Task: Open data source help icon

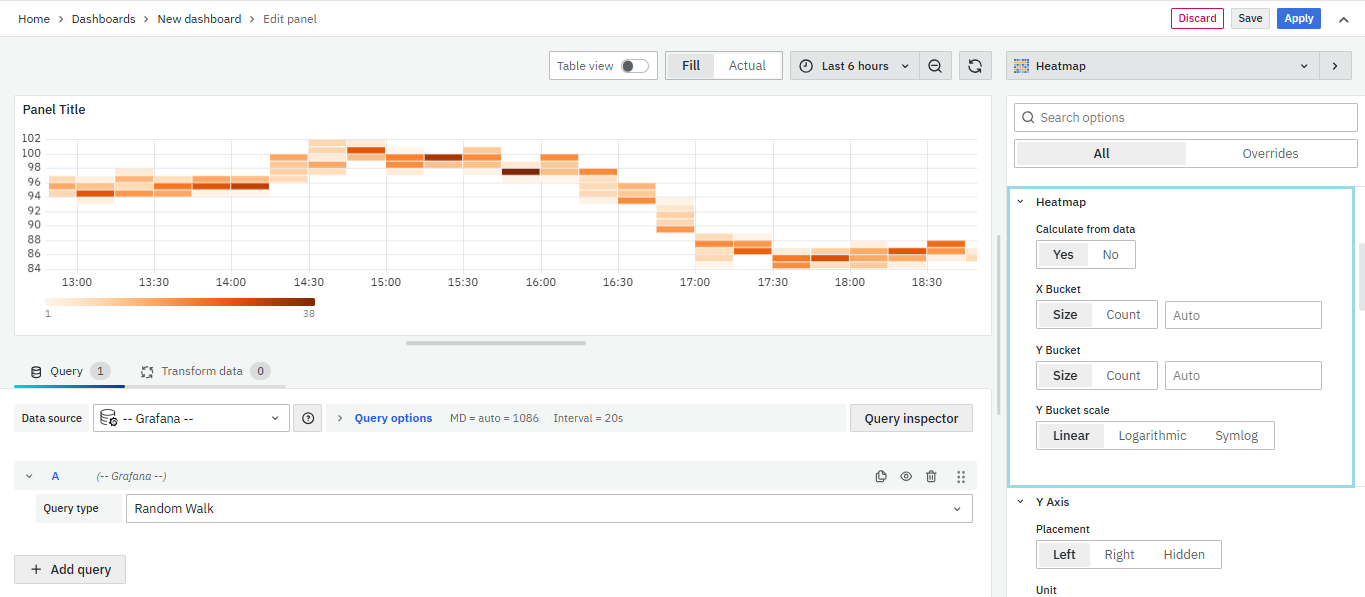Action: [308, 418]
